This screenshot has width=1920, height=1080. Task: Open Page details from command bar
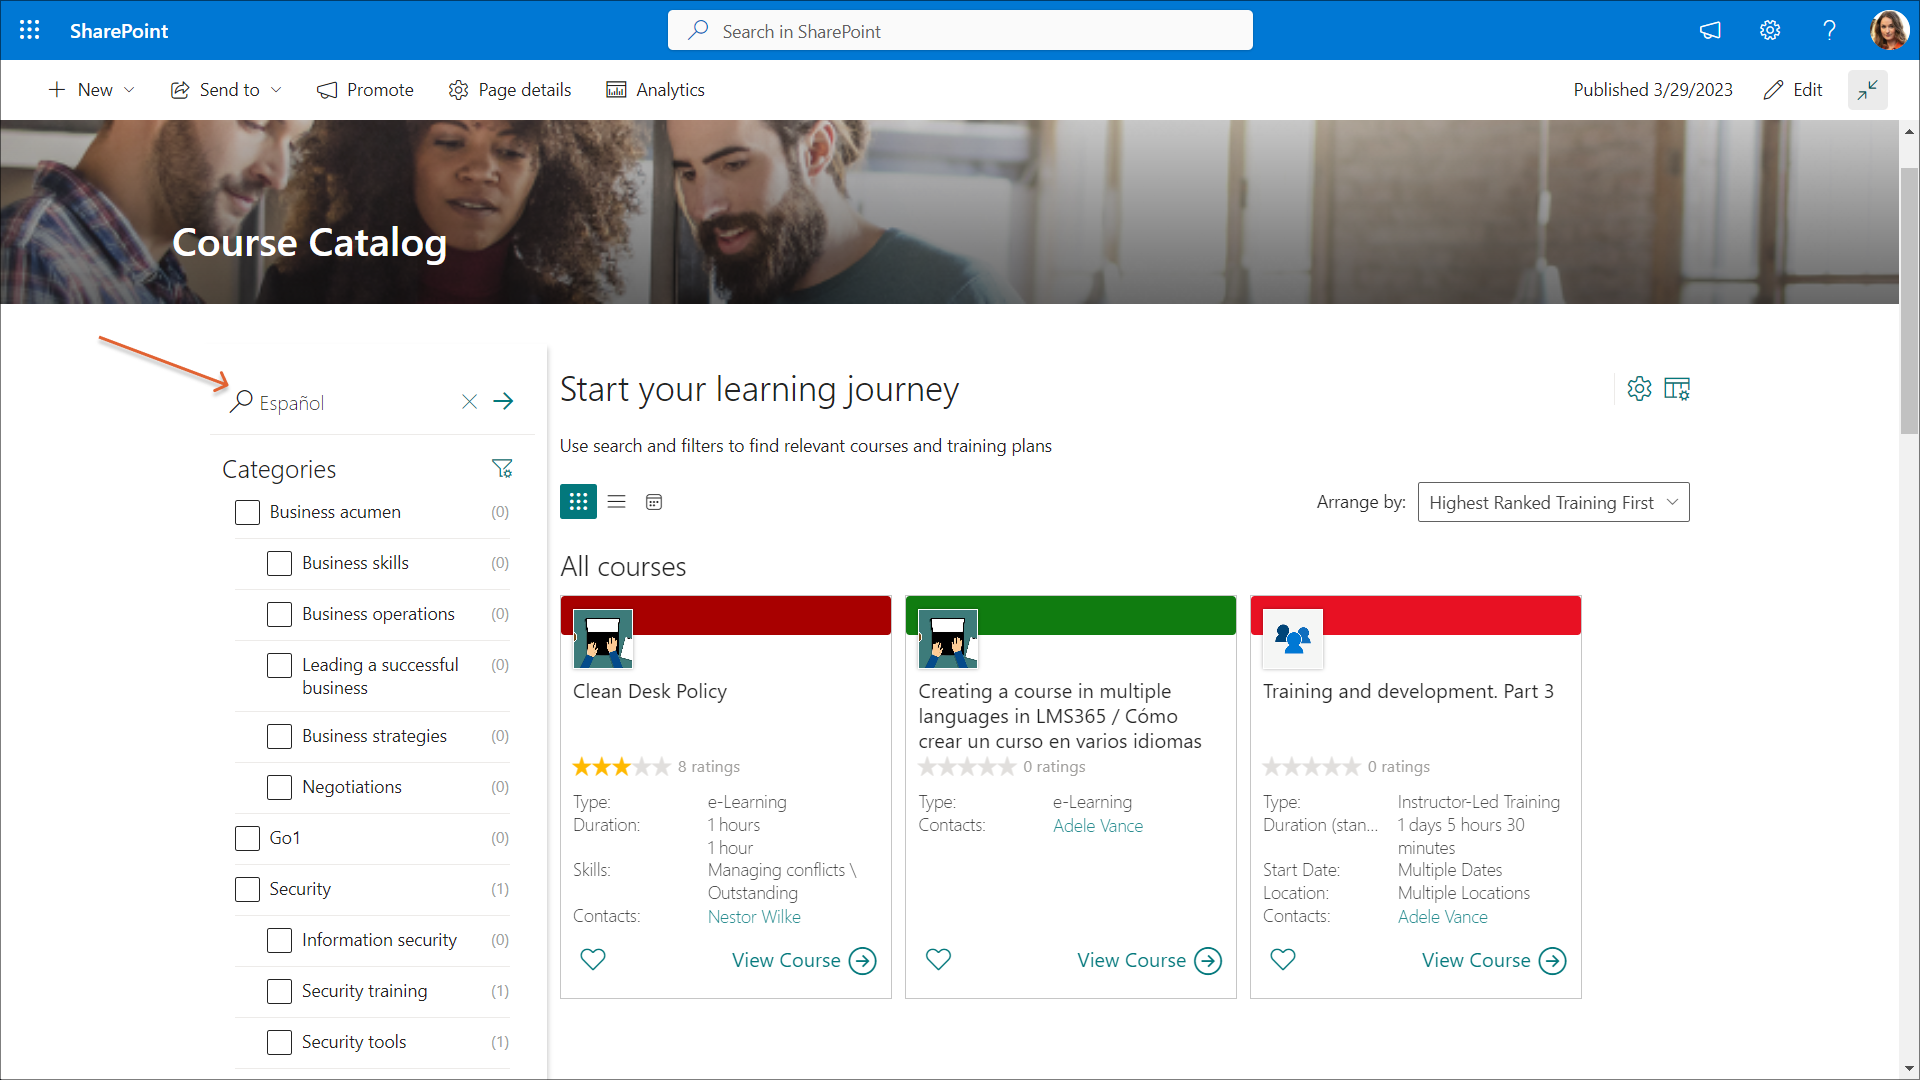coord(510,90)
